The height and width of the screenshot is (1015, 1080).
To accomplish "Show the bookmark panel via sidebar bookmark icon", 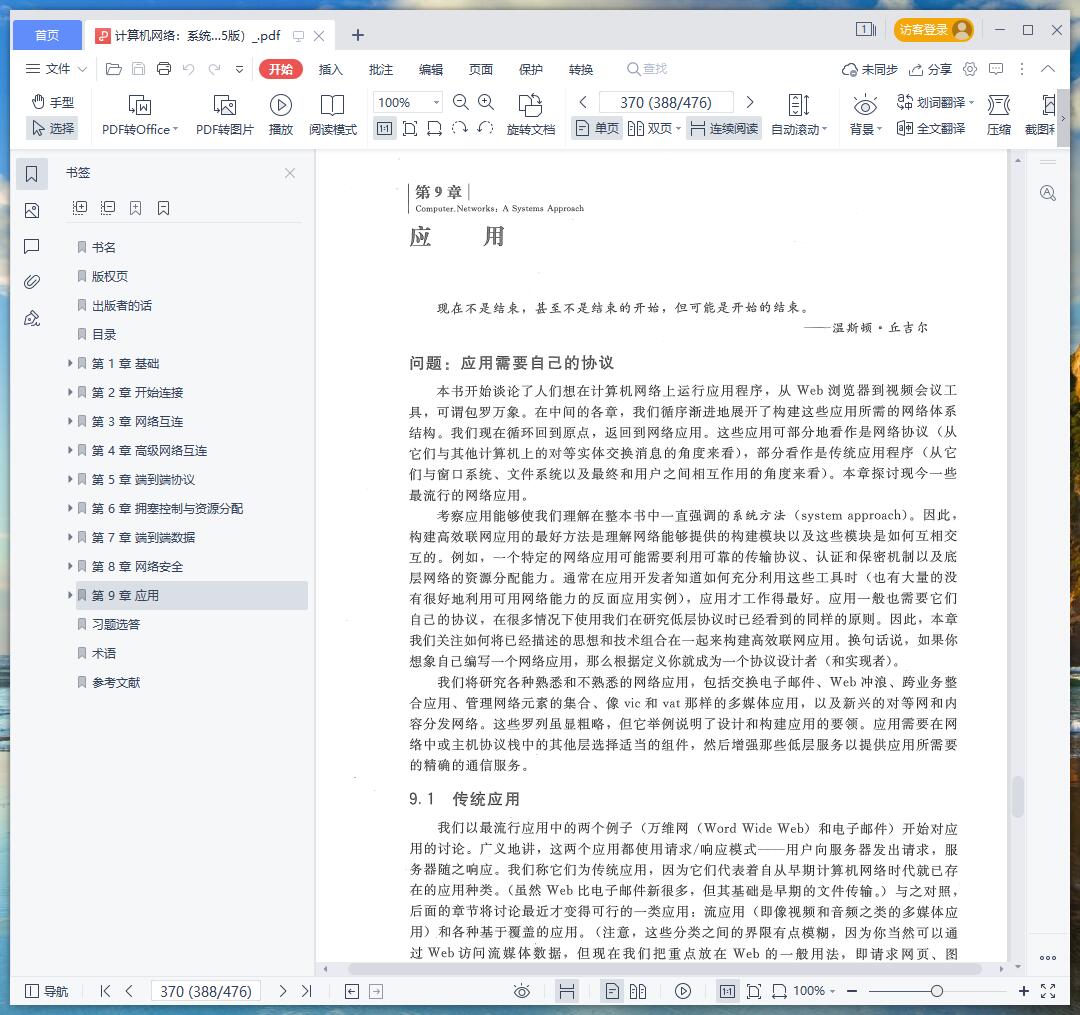I will tap(32, 174).
